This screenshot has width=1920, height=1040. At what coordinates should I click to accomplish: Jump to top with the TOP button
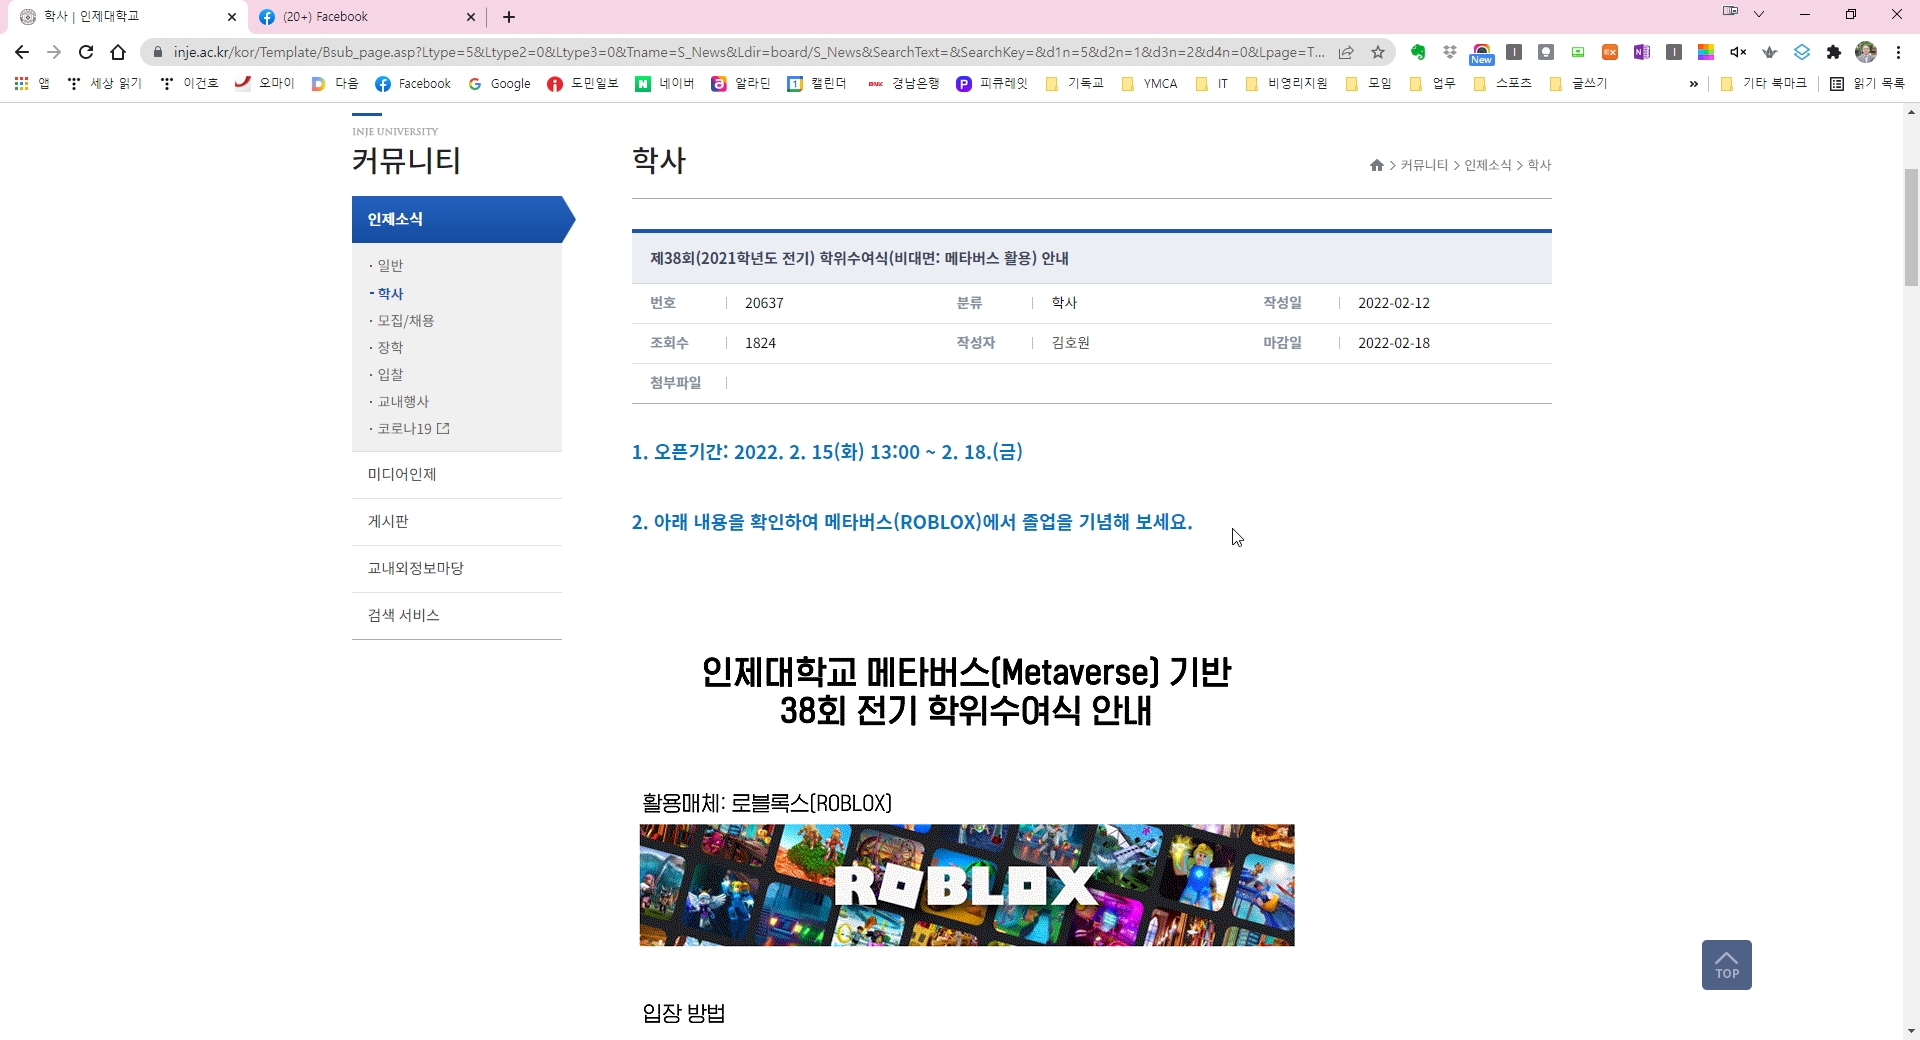pyautogui.click(x=1726, y=965)
